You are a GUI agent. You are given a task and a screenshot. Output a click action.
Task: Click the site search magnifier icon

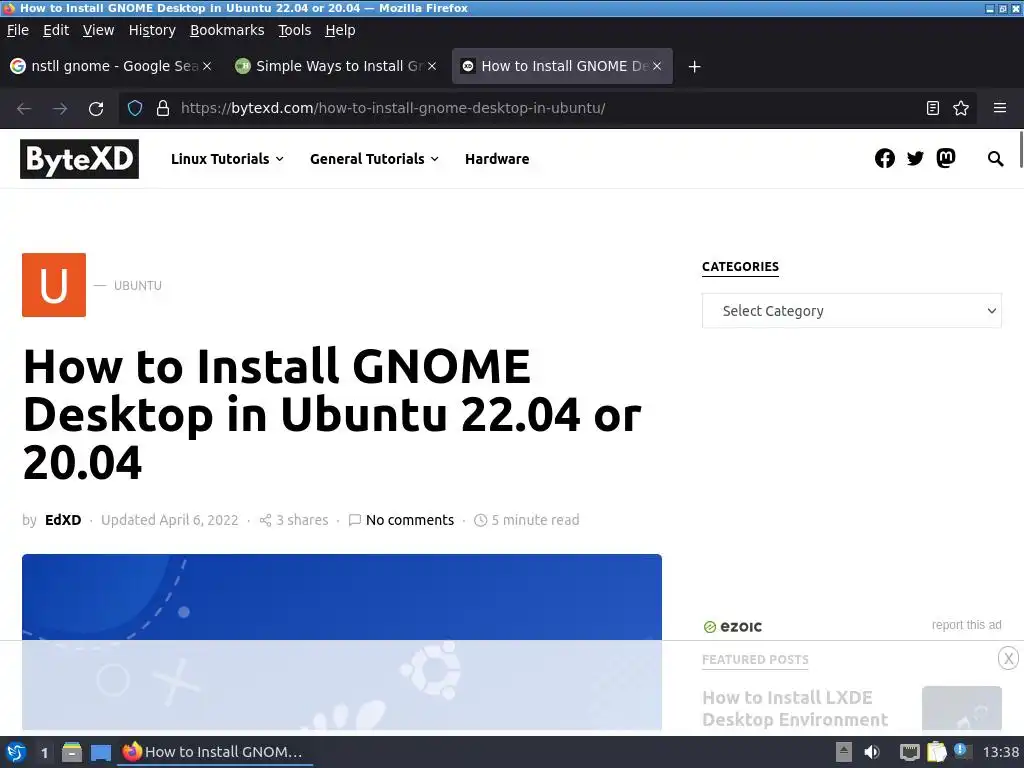(995, 159)
